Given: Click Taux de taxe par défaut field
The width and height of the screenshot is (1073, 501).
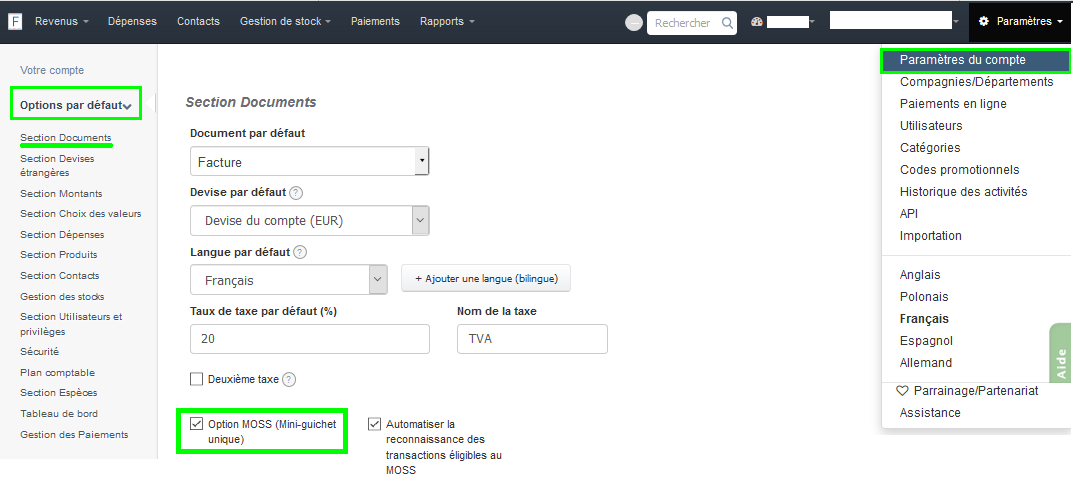Looking at the screenshot, I should [309, 339].
